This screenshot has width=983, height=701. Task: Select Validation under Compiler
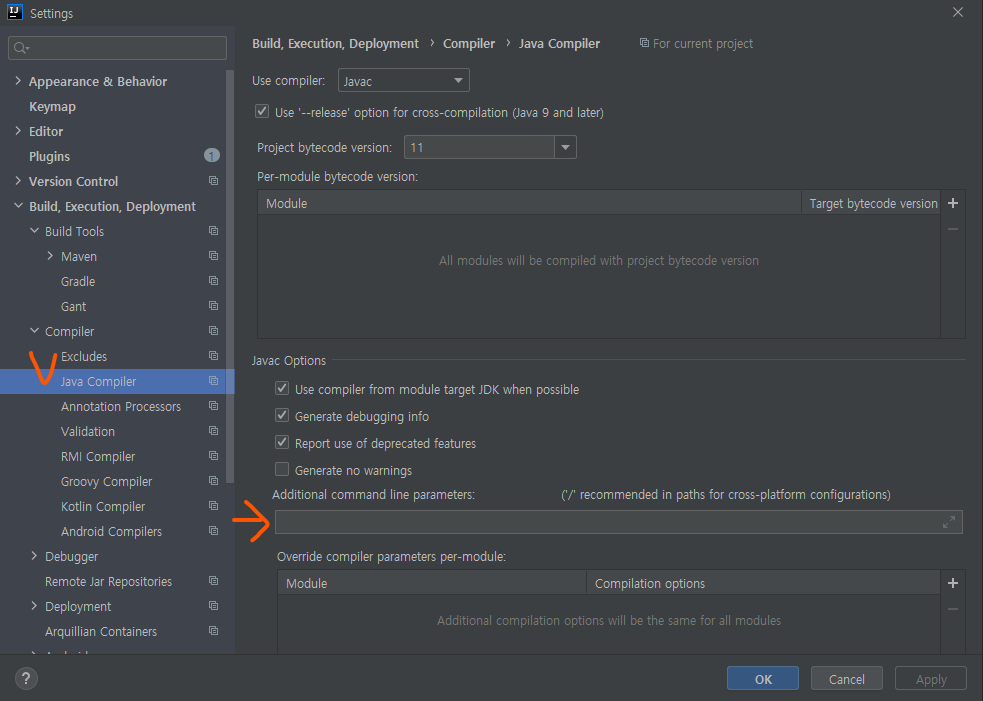88,431
